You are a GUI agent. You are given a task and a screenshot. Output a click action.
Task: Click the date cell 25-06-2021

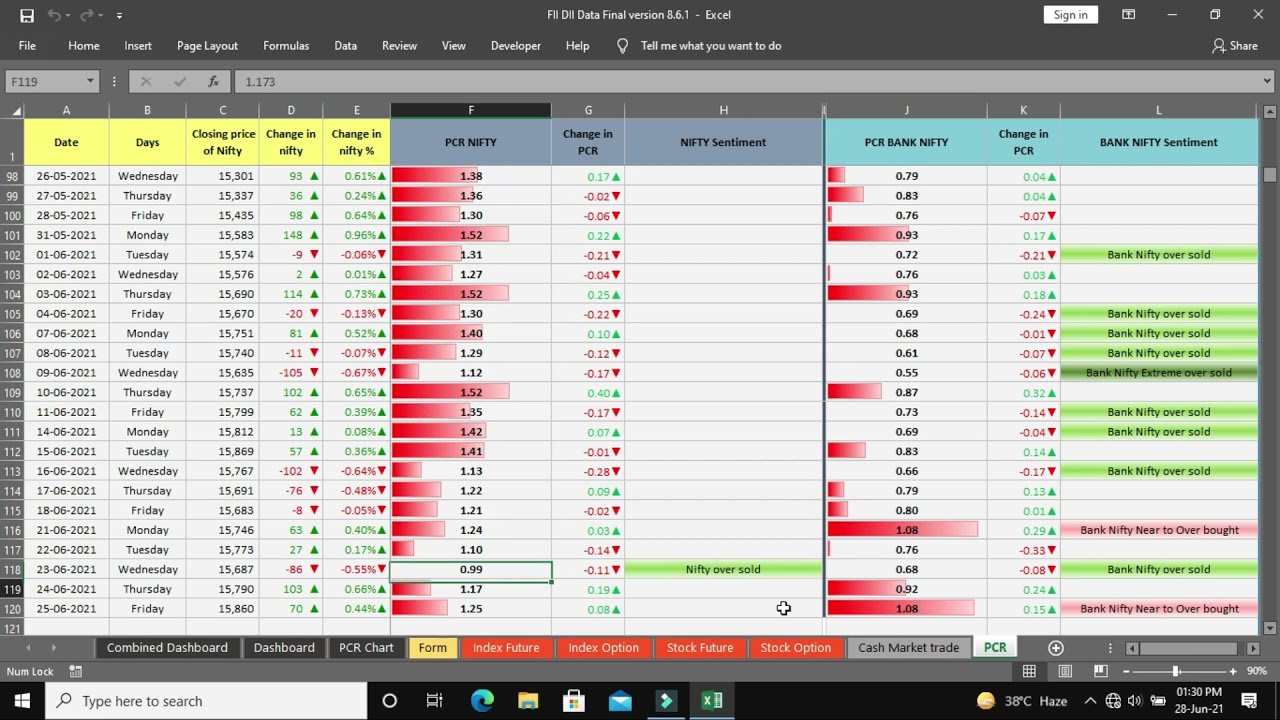(66, 609)
